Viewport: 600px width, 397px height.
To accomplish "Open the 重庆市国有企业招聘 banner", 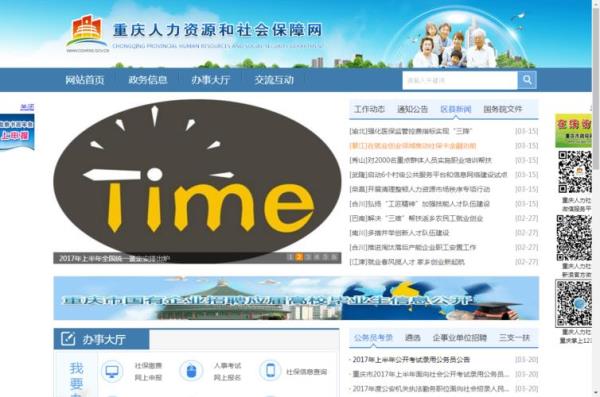I will pyautogui.click(x=296, y=298).
